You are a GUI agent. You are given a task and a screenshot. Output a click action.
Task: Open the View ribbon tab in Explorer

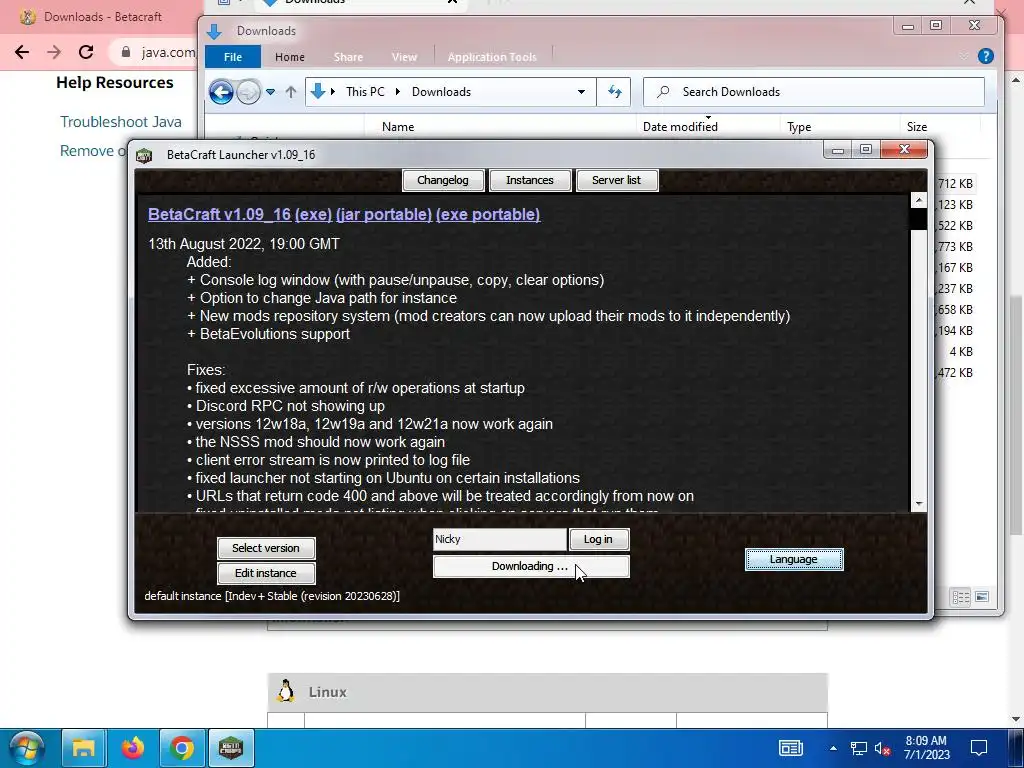coord(404,57)
